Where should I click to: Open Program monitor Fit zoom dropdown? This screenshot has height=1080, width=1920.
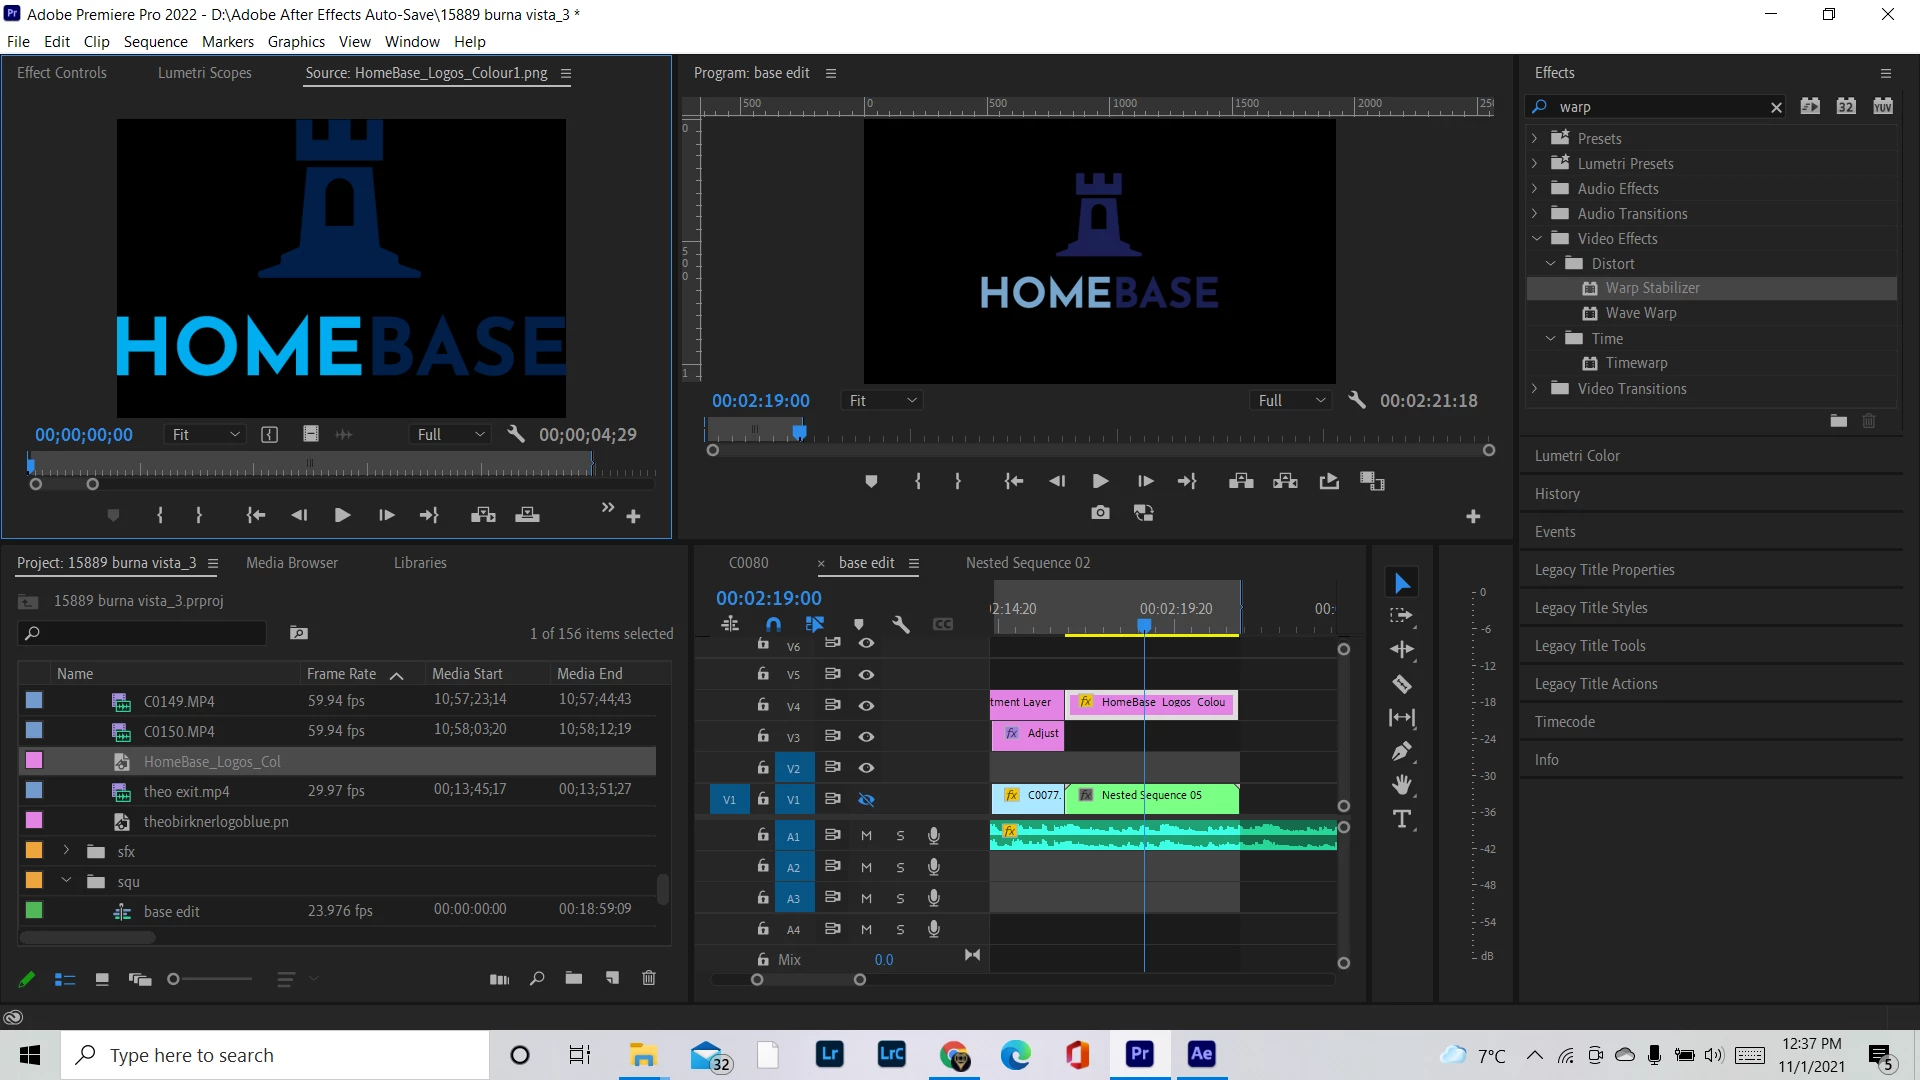tap(882, 401)
